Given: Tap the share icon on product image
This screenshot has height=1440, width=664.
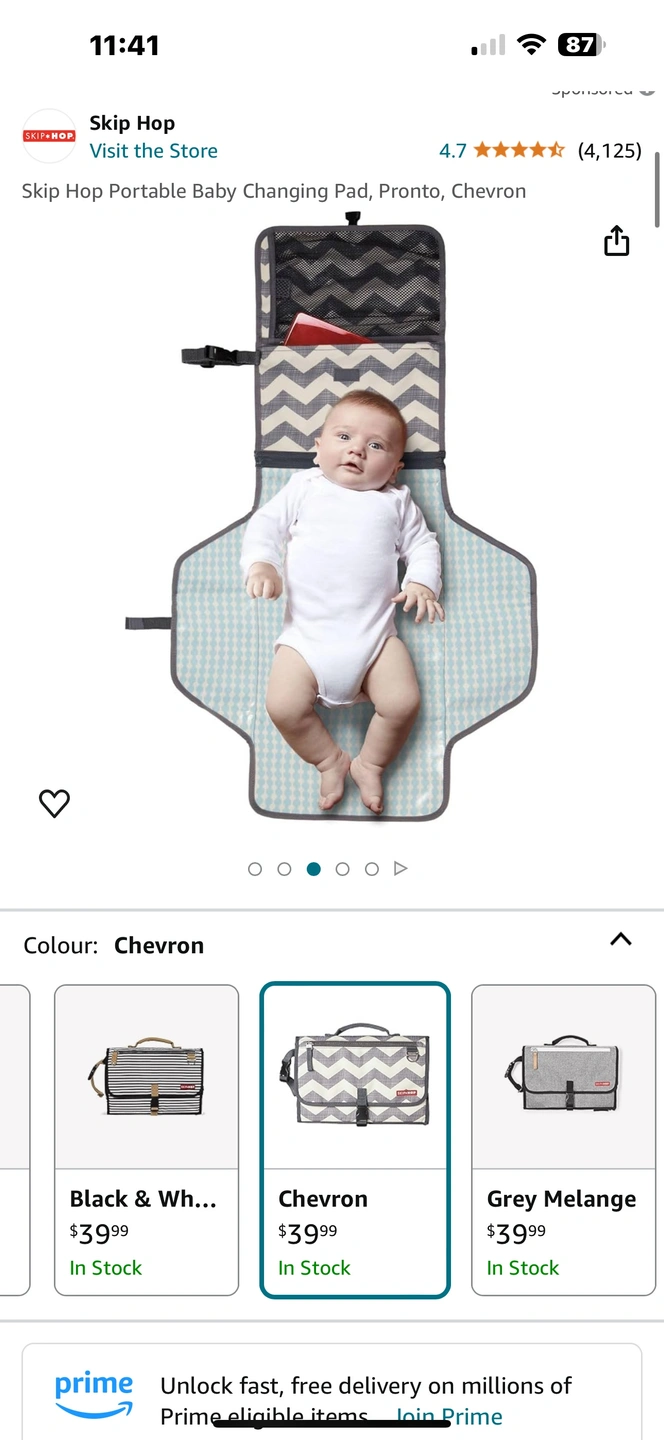Looking at the screenshot, I should pyautogui.click(x=617, y=241).
